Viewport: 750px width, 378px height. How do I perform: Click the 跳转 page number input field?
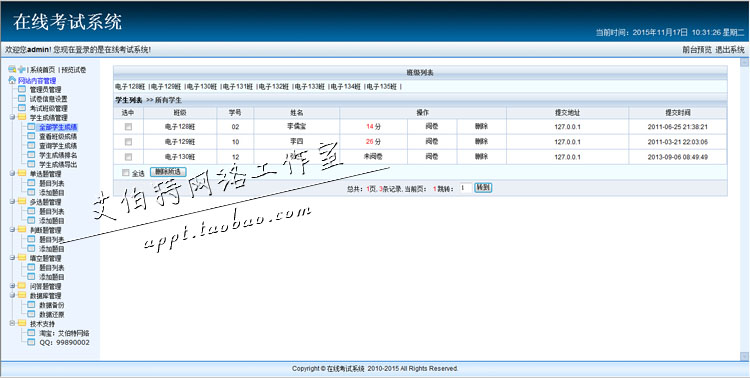(x=465, y=188)
